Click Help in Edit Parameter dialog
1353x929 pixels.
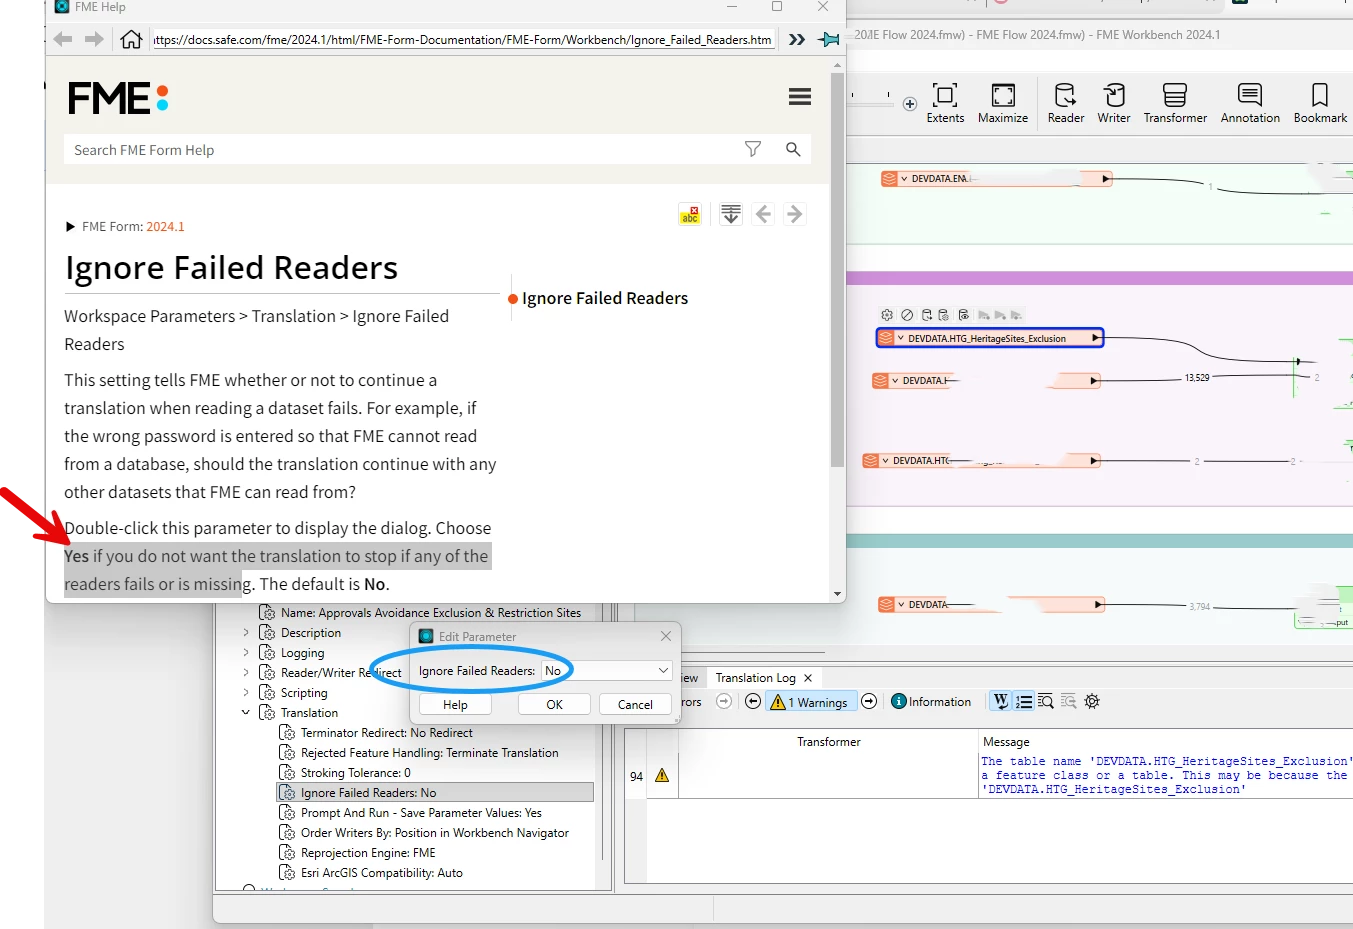pyautogui.click(x=455, y=704)
